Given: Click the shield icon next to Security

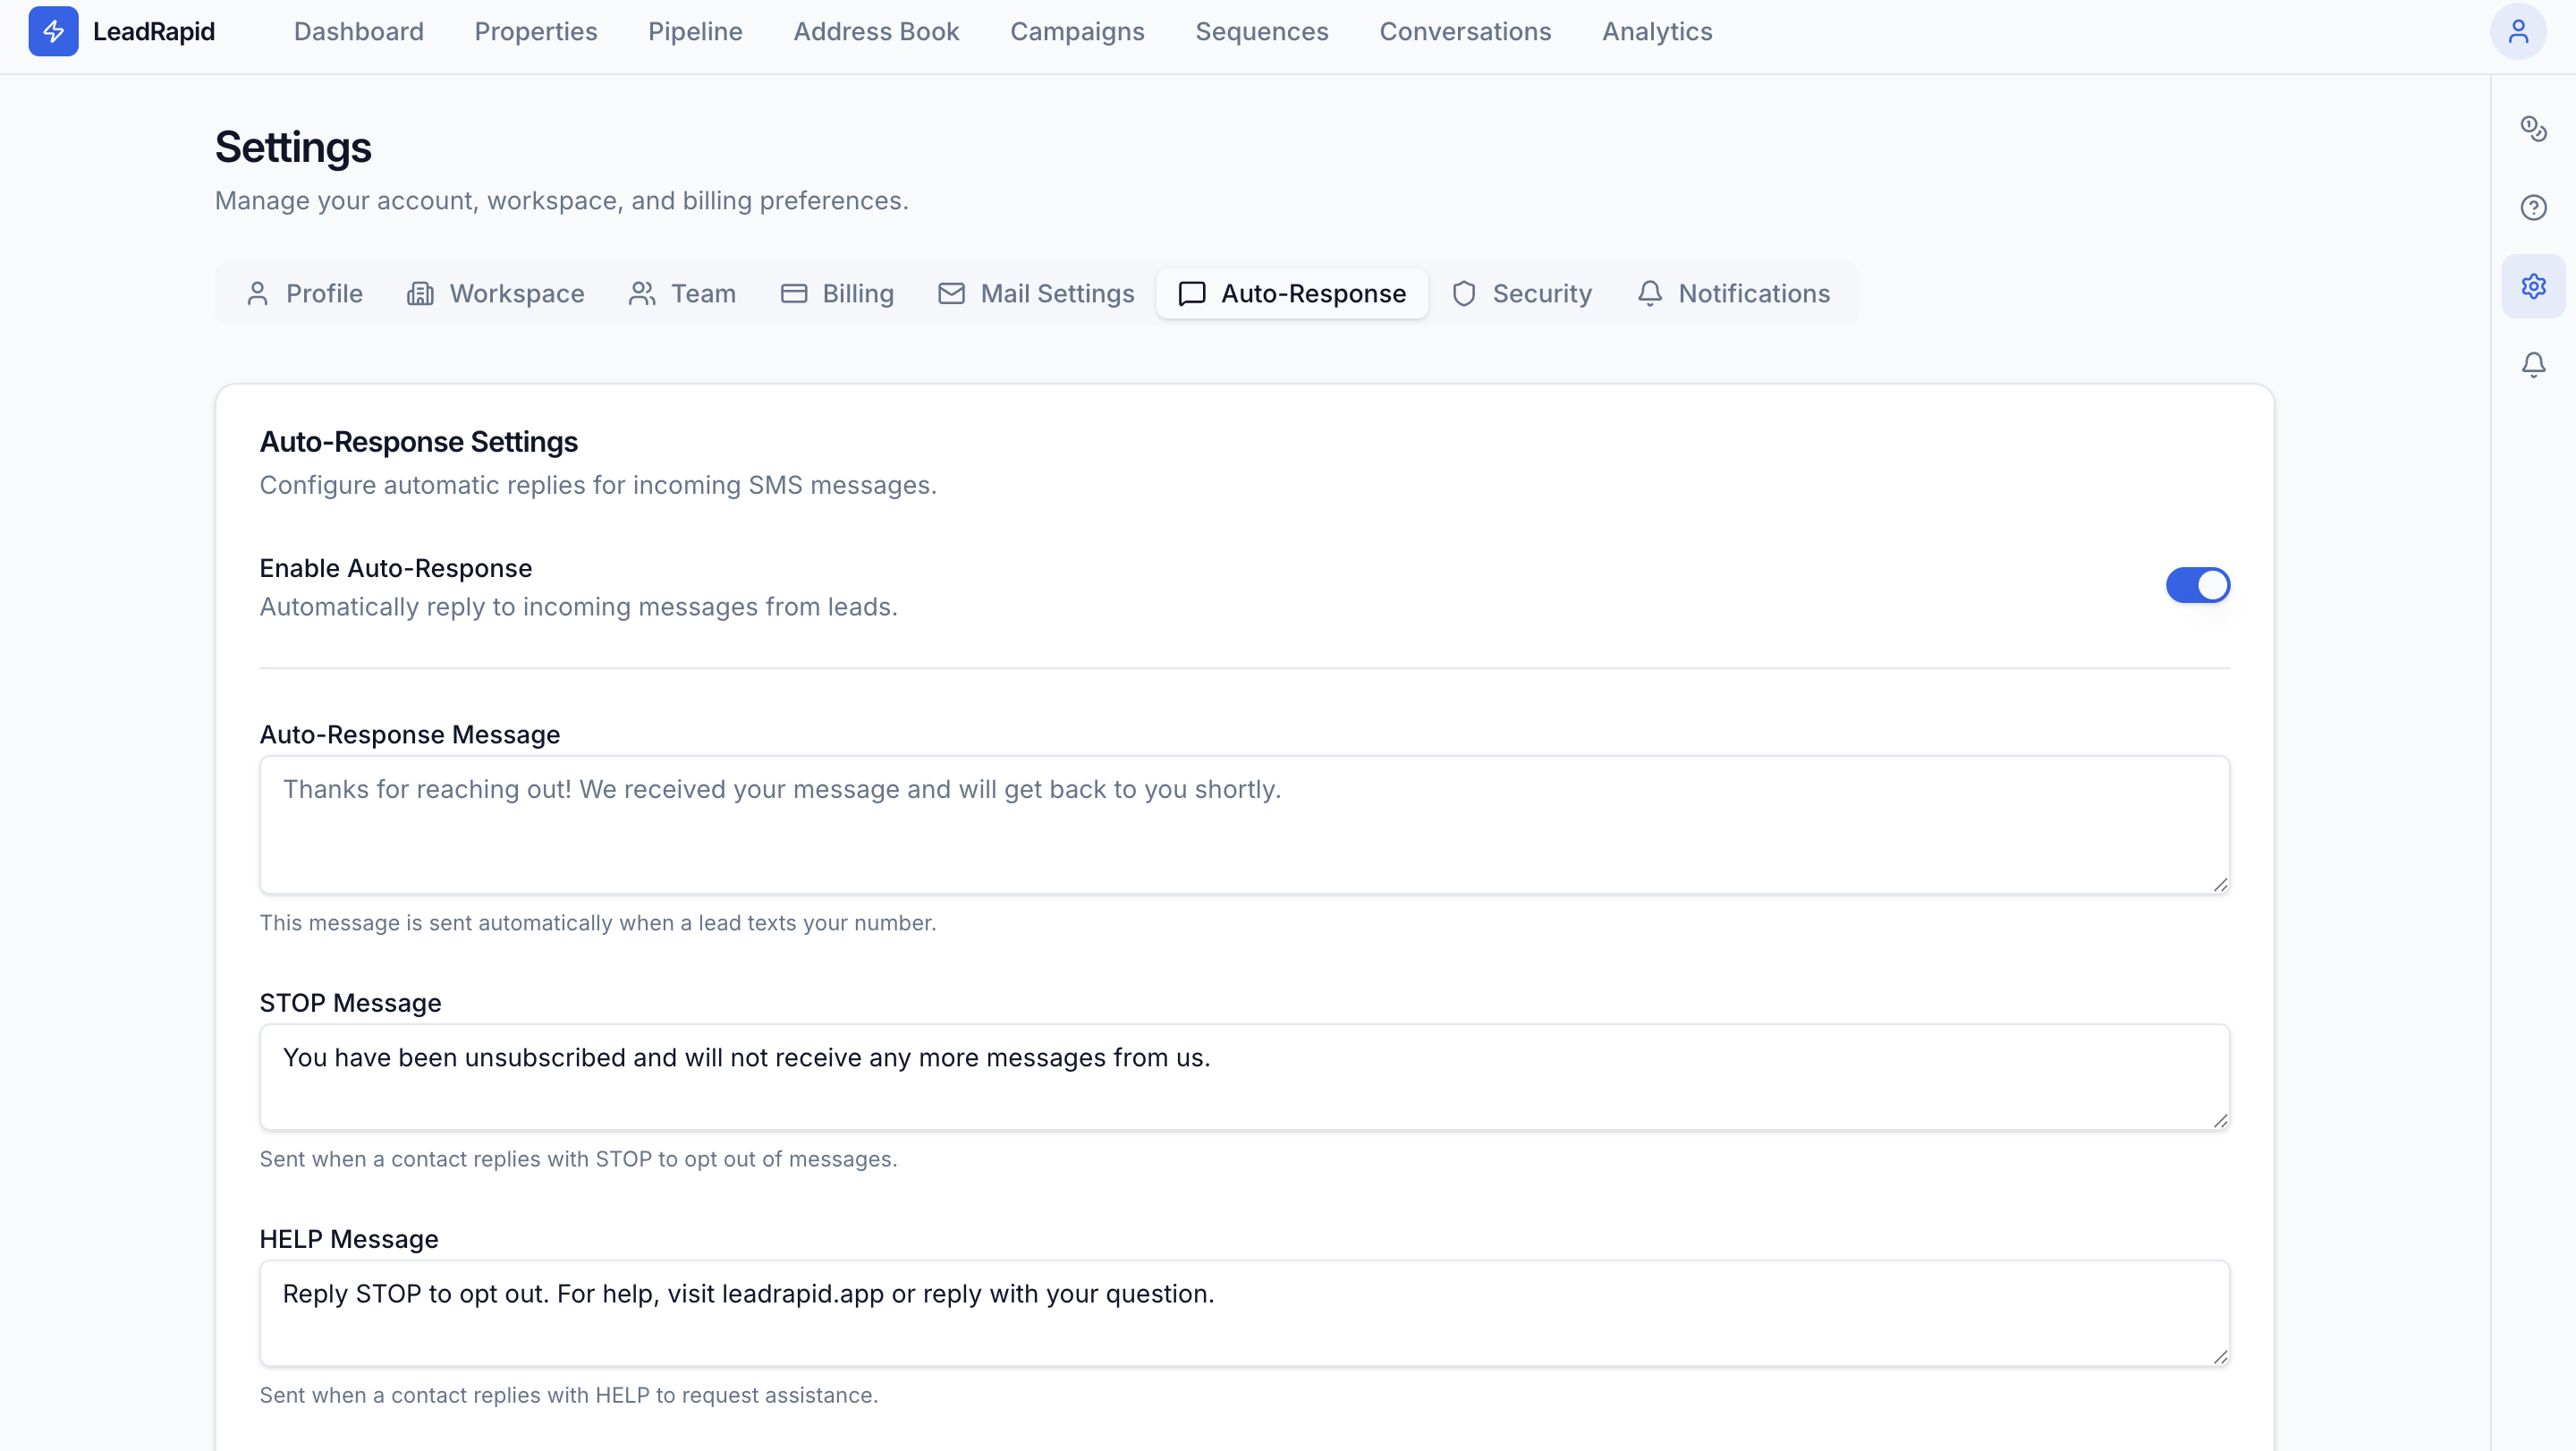Looking at the screenshot, I should click(1463, 293).
